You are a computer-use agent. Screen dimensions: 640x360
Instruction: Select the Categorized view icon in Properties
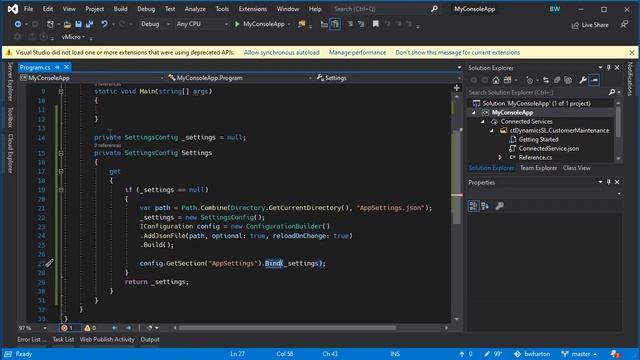click(473, 206)
